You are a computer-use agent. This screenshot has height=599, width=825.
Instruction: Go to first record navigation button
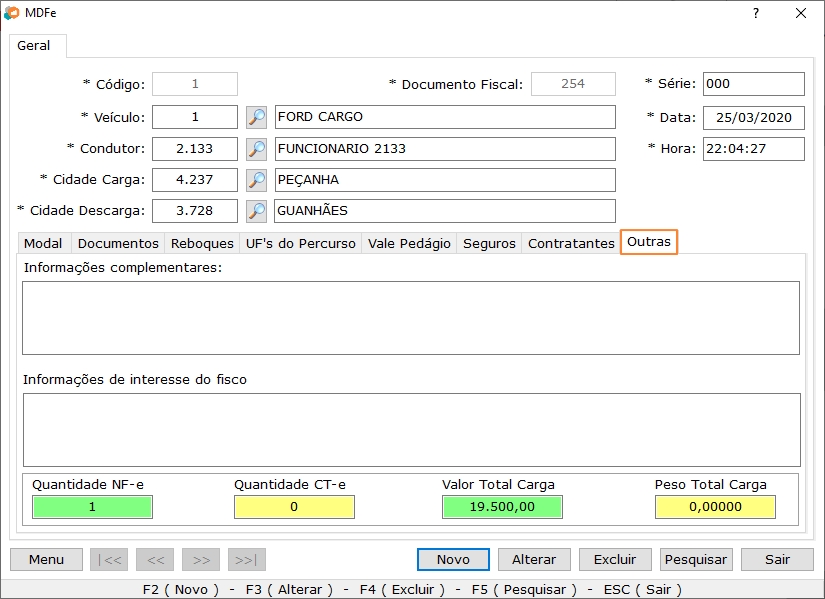109,559
